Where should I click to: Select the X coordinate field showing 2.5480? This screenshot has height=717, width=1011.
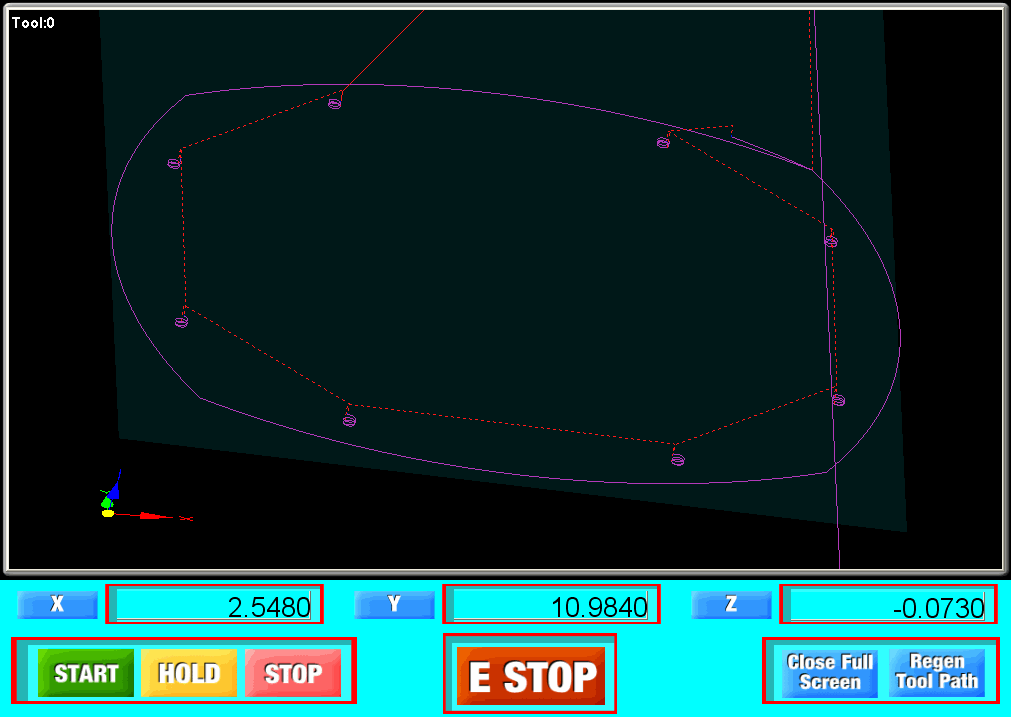215,605
